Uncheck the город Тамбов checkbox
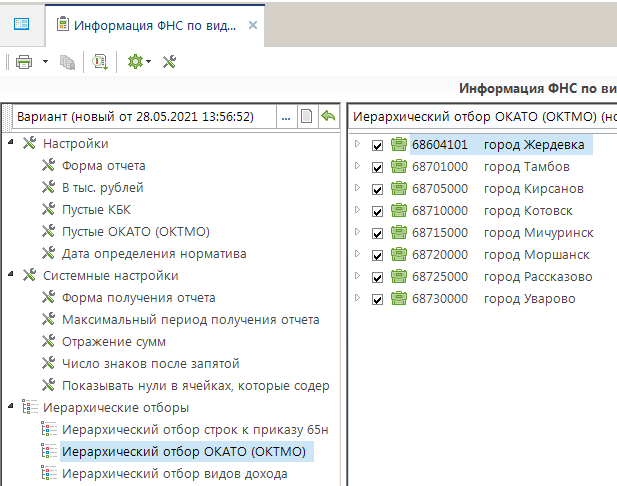 377,168
